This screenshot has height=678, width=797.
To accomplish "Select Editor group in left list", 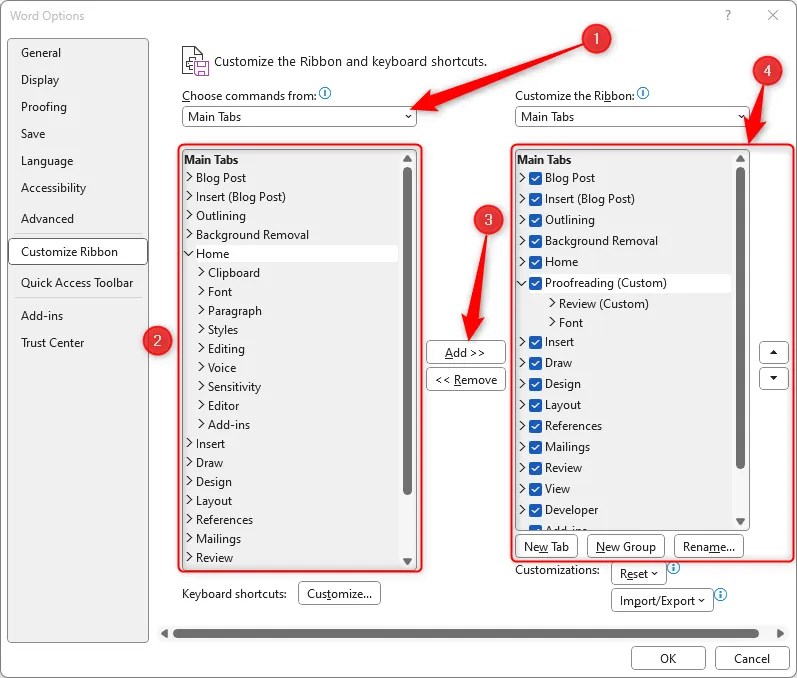I will click(x=223, y=406).
